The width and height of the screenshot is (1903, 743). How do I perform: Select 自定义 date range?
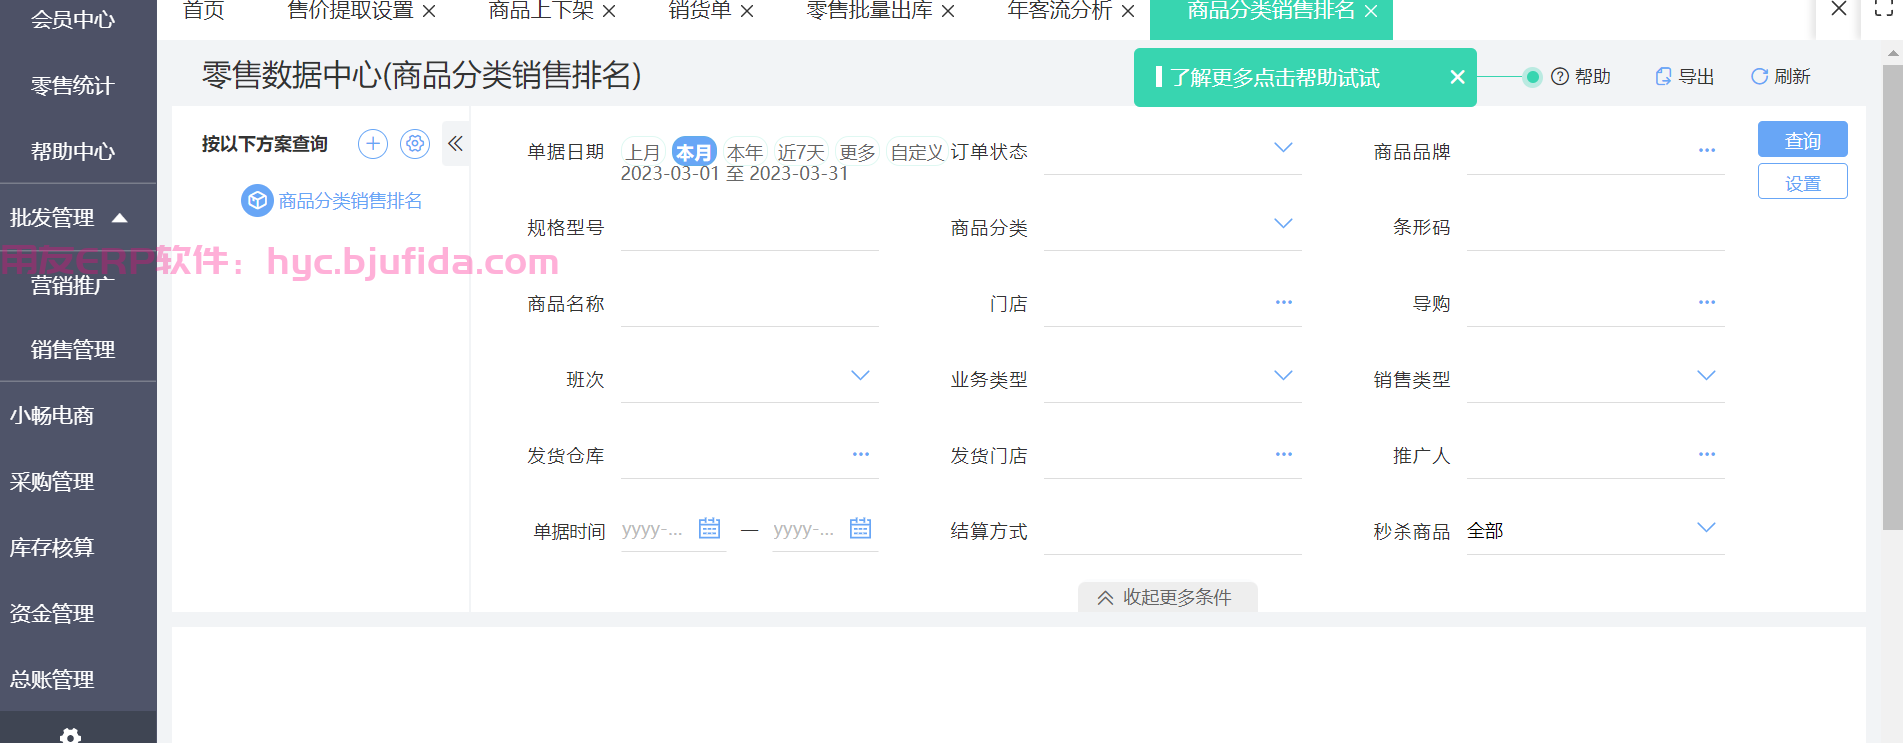(x=917, y=152)
